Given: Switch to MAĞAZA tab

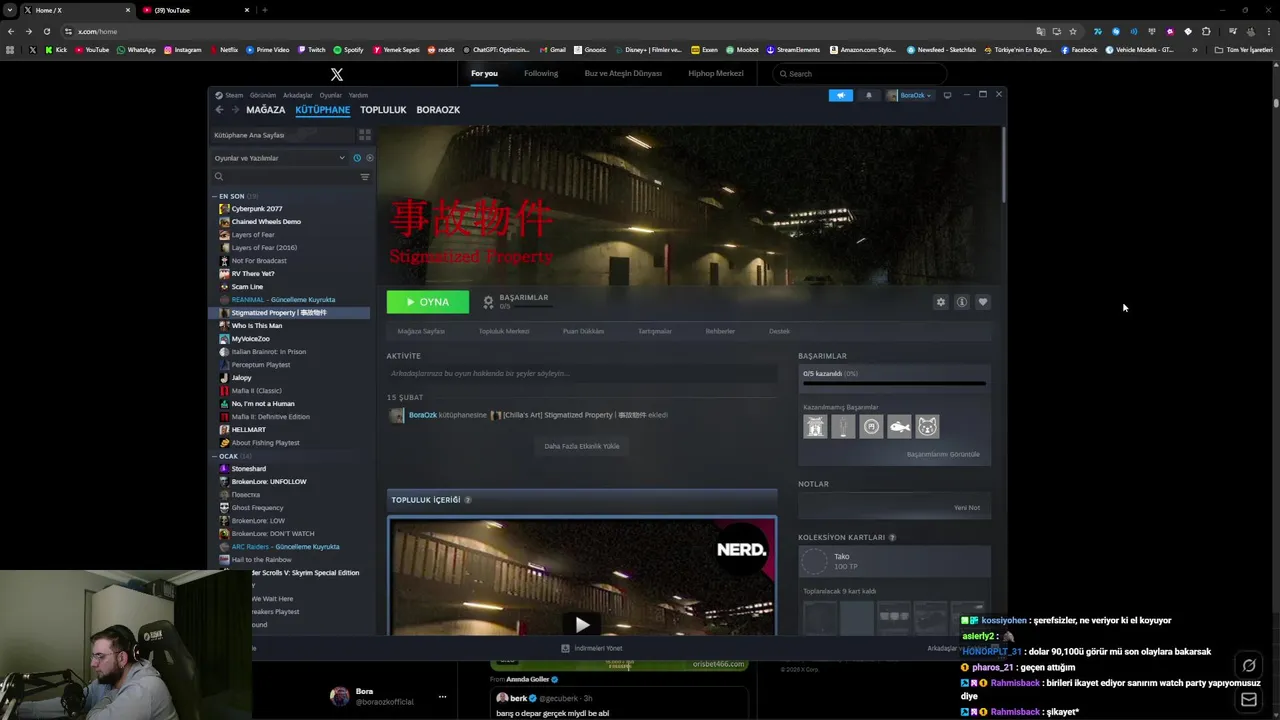Looking at the screenshot, I should point(266,110).
